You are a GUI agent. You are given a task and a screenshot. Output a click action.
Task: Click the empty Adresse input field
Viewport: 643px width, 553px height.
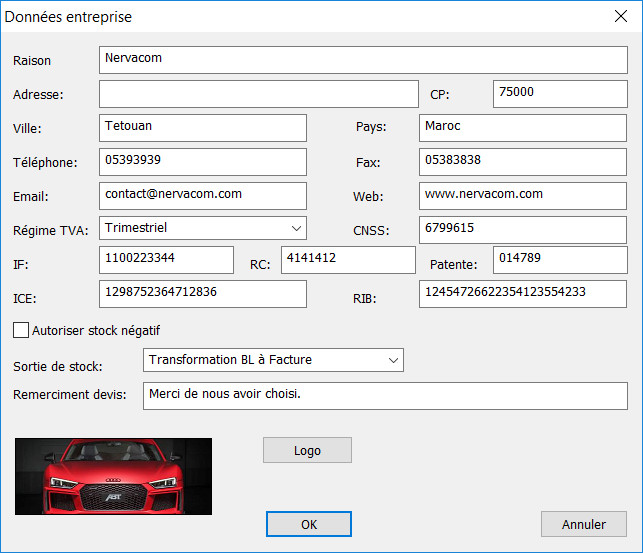pyautogui.click(x=258, y=94)
